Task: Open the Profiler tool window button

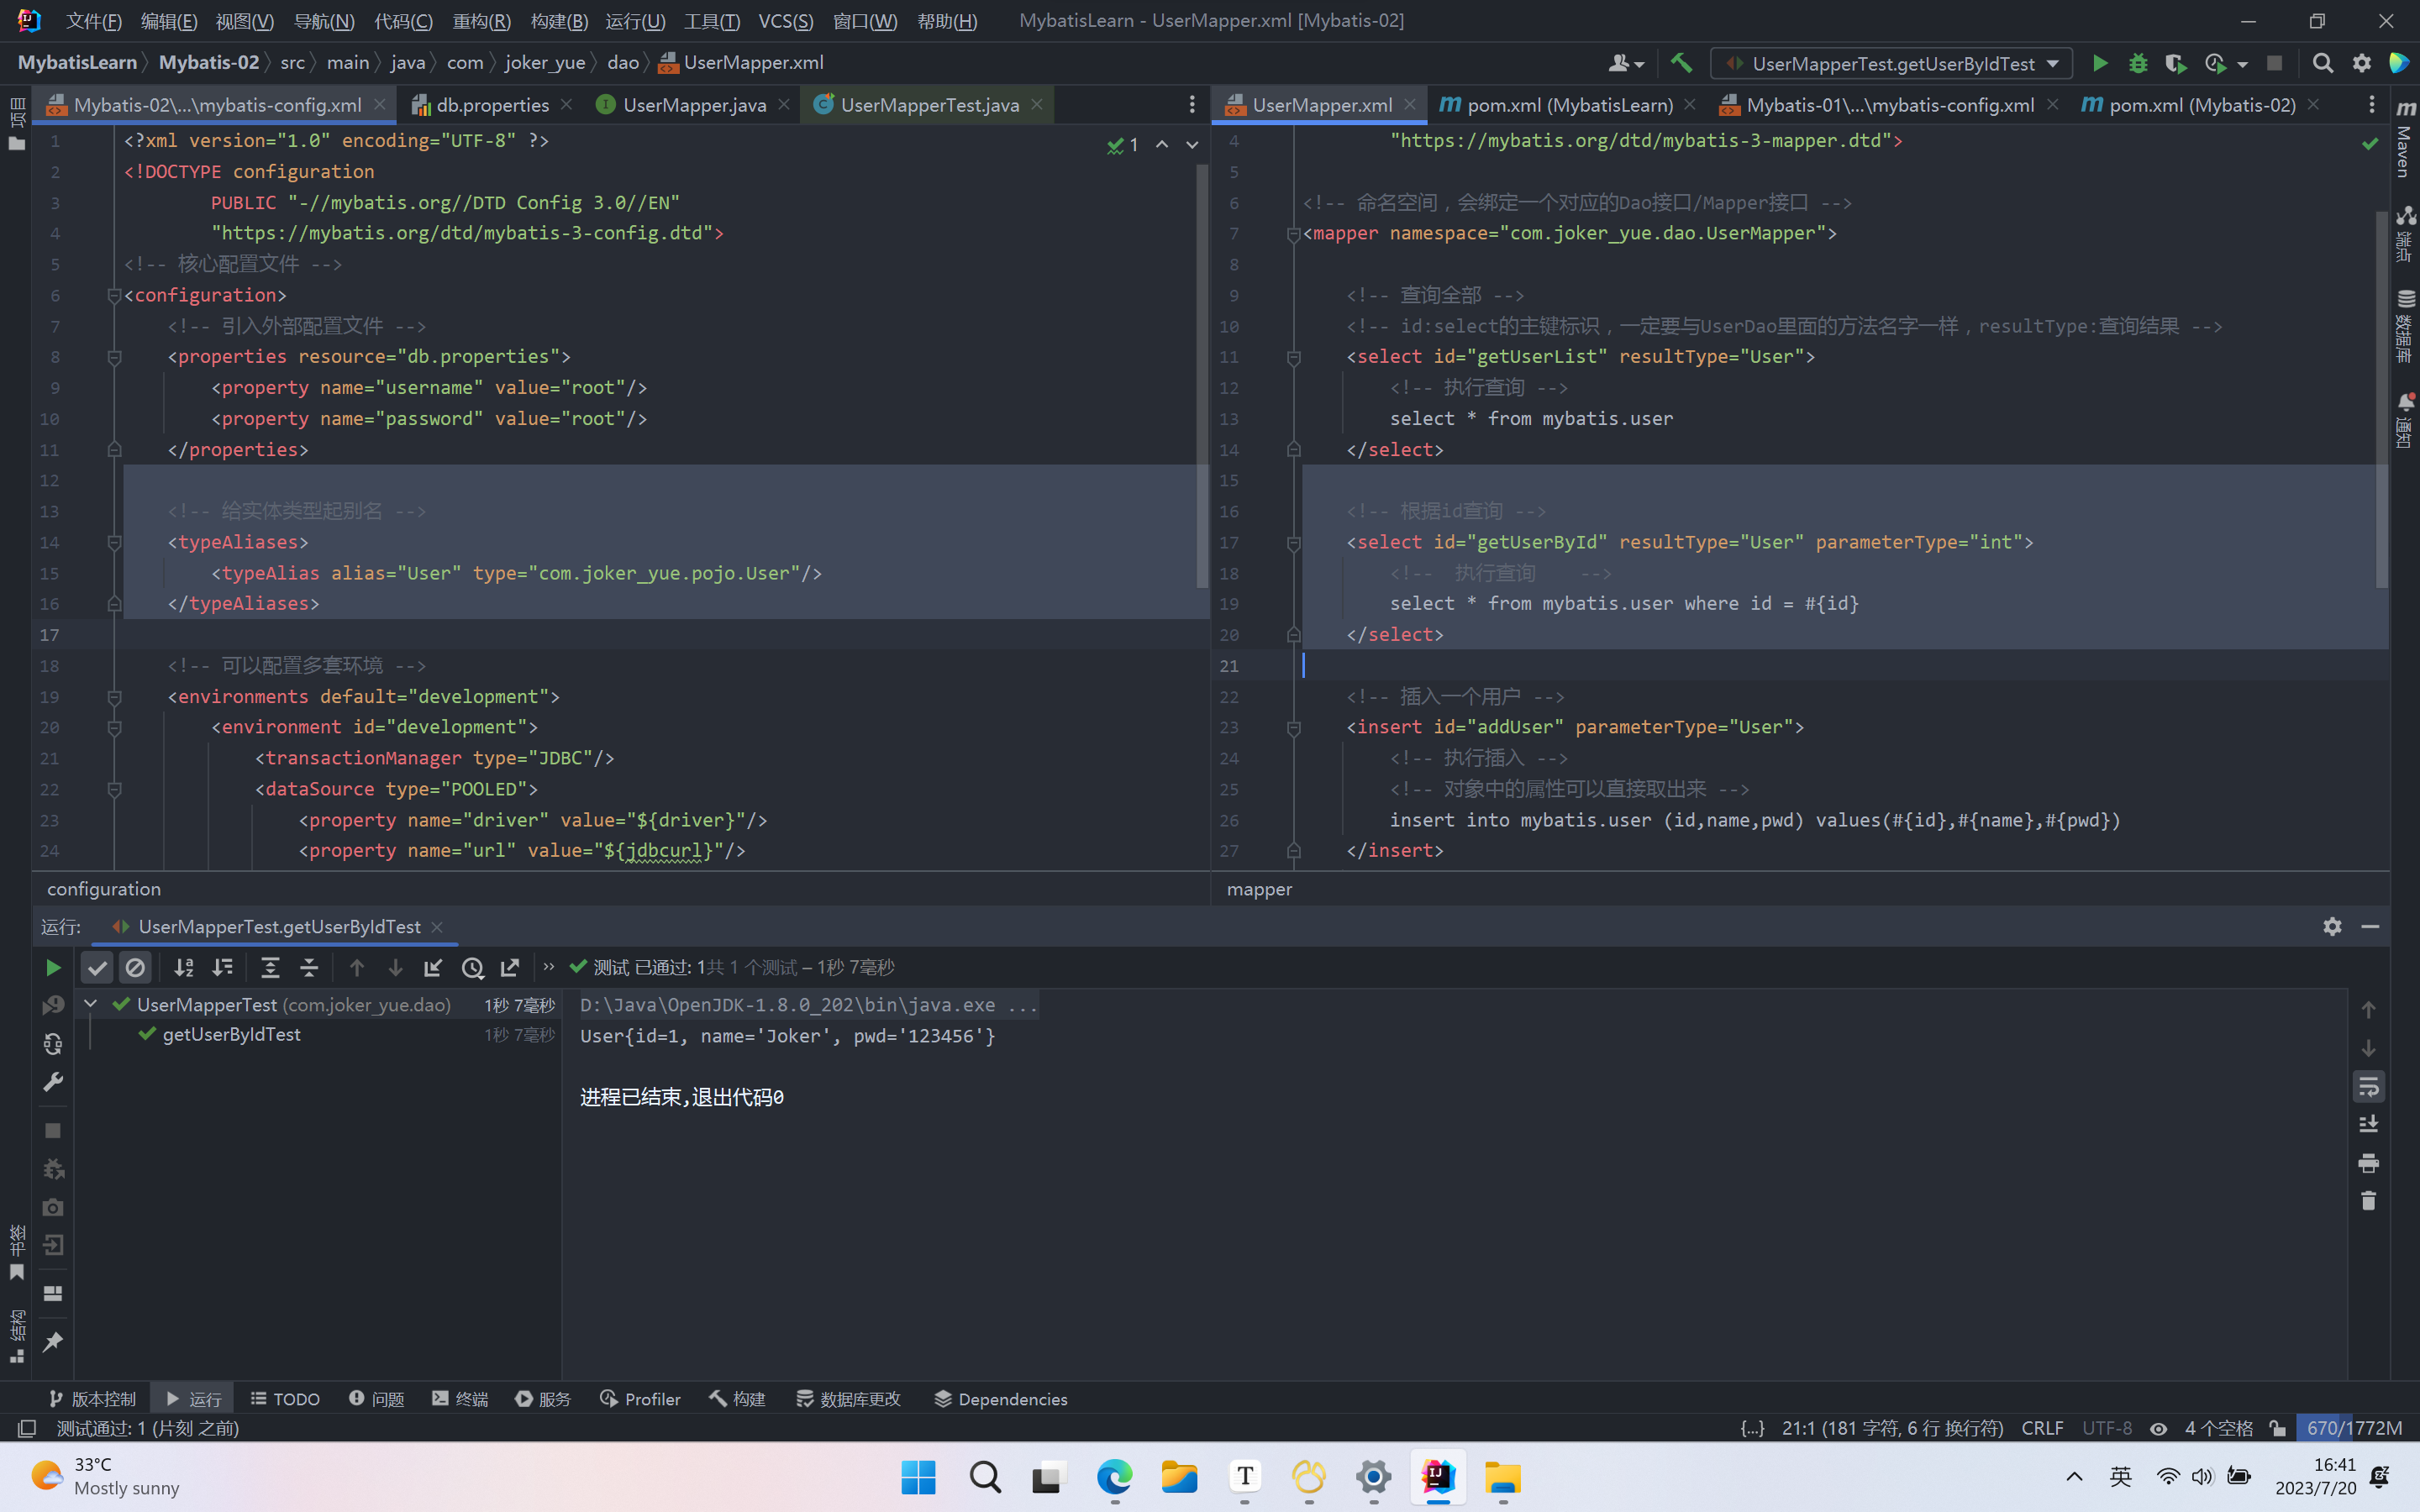Action: point(640,1399)
